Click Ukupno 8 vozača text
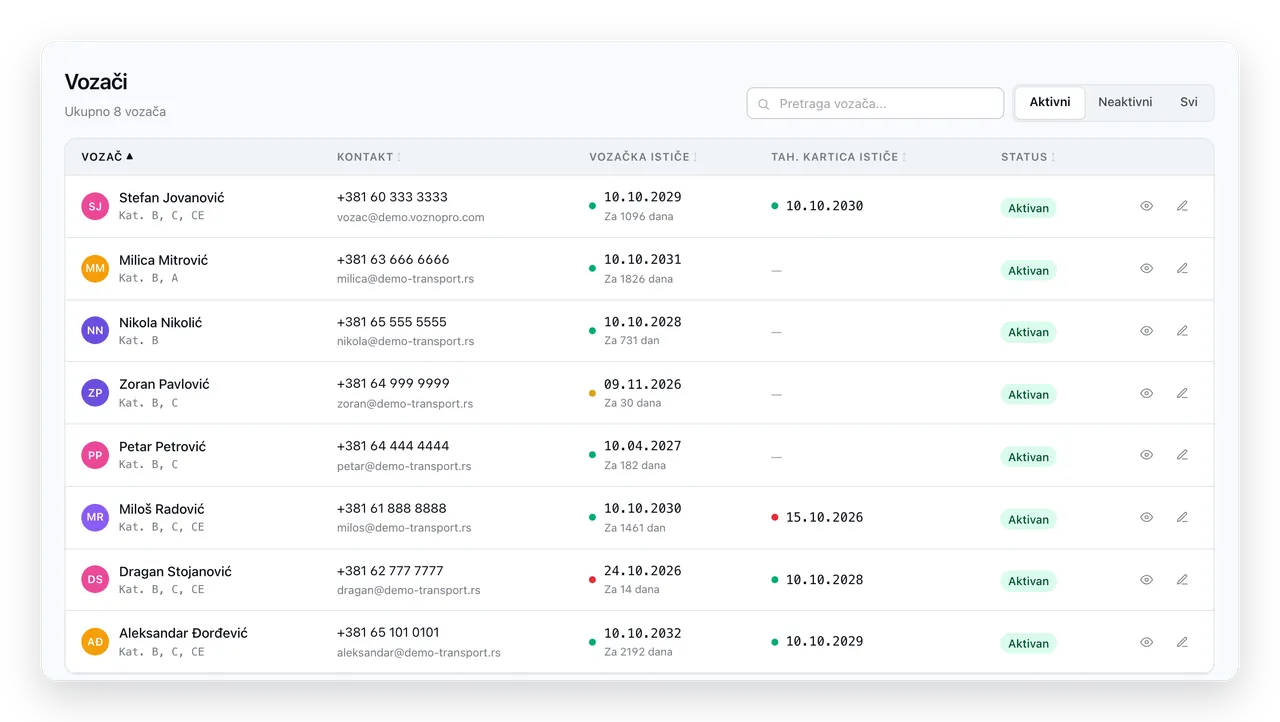1280x722 pixels. (x=115, y=112)
